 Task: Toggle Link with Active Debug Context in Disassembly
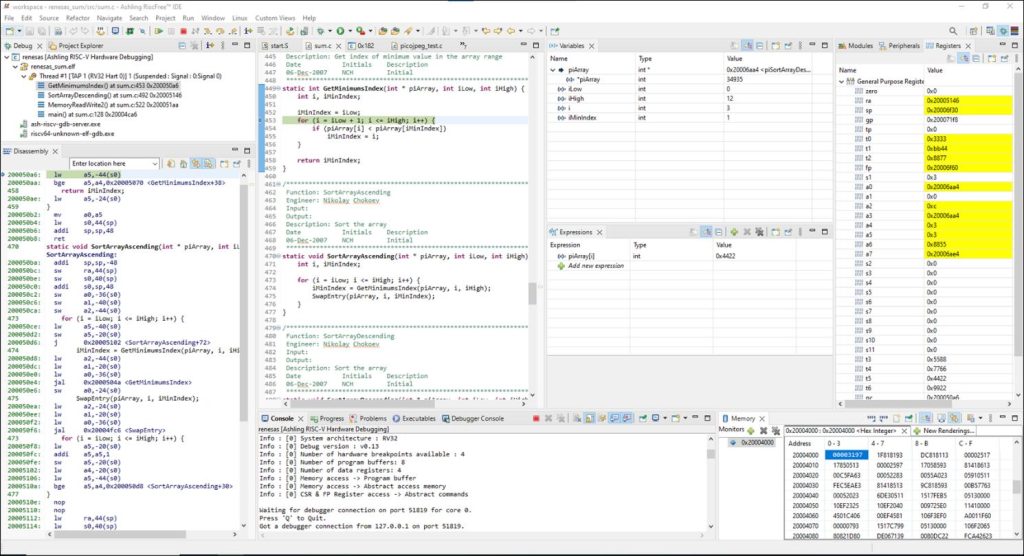(196, 163)
